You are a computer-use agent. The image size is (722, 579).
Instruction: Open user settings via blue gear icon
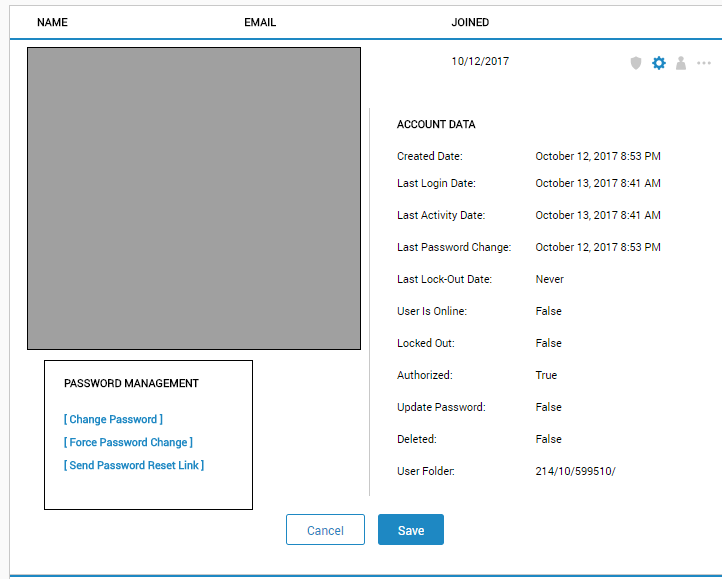point(659,63)
